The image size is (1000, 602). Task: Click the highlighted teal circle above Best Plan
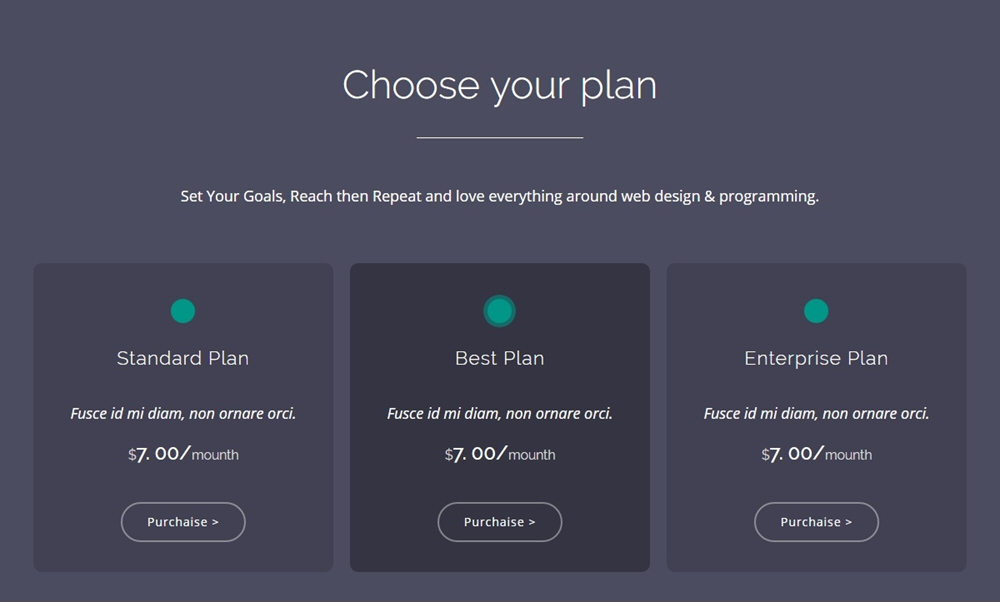point(499,311)
